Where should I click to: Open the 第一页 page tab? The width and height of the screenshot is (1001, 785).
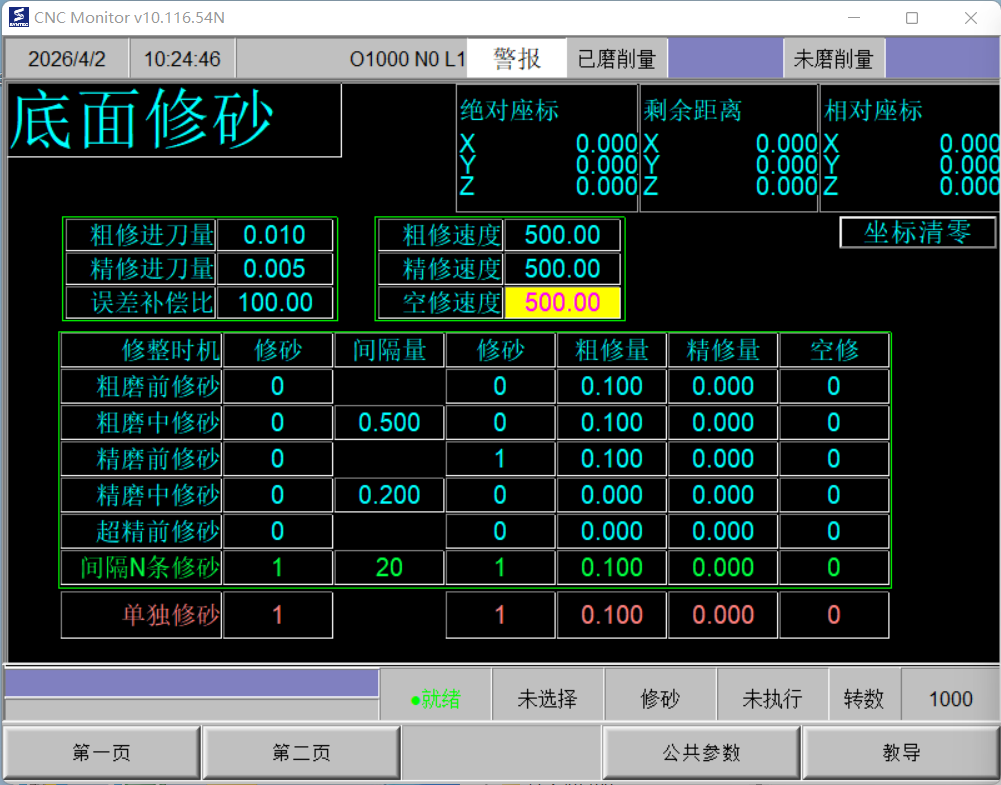(x=102, y=753)
